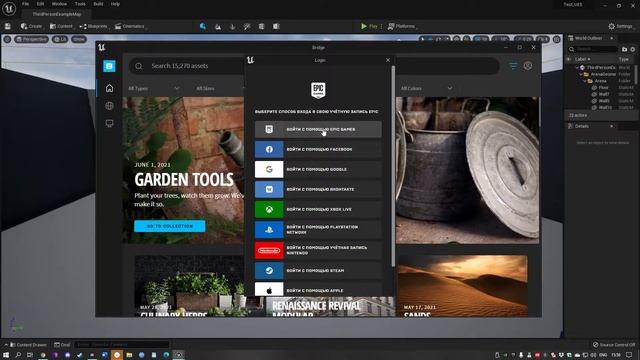
Task: Open the Settings button in main toolbar
Action: click(x=621, y=26)
